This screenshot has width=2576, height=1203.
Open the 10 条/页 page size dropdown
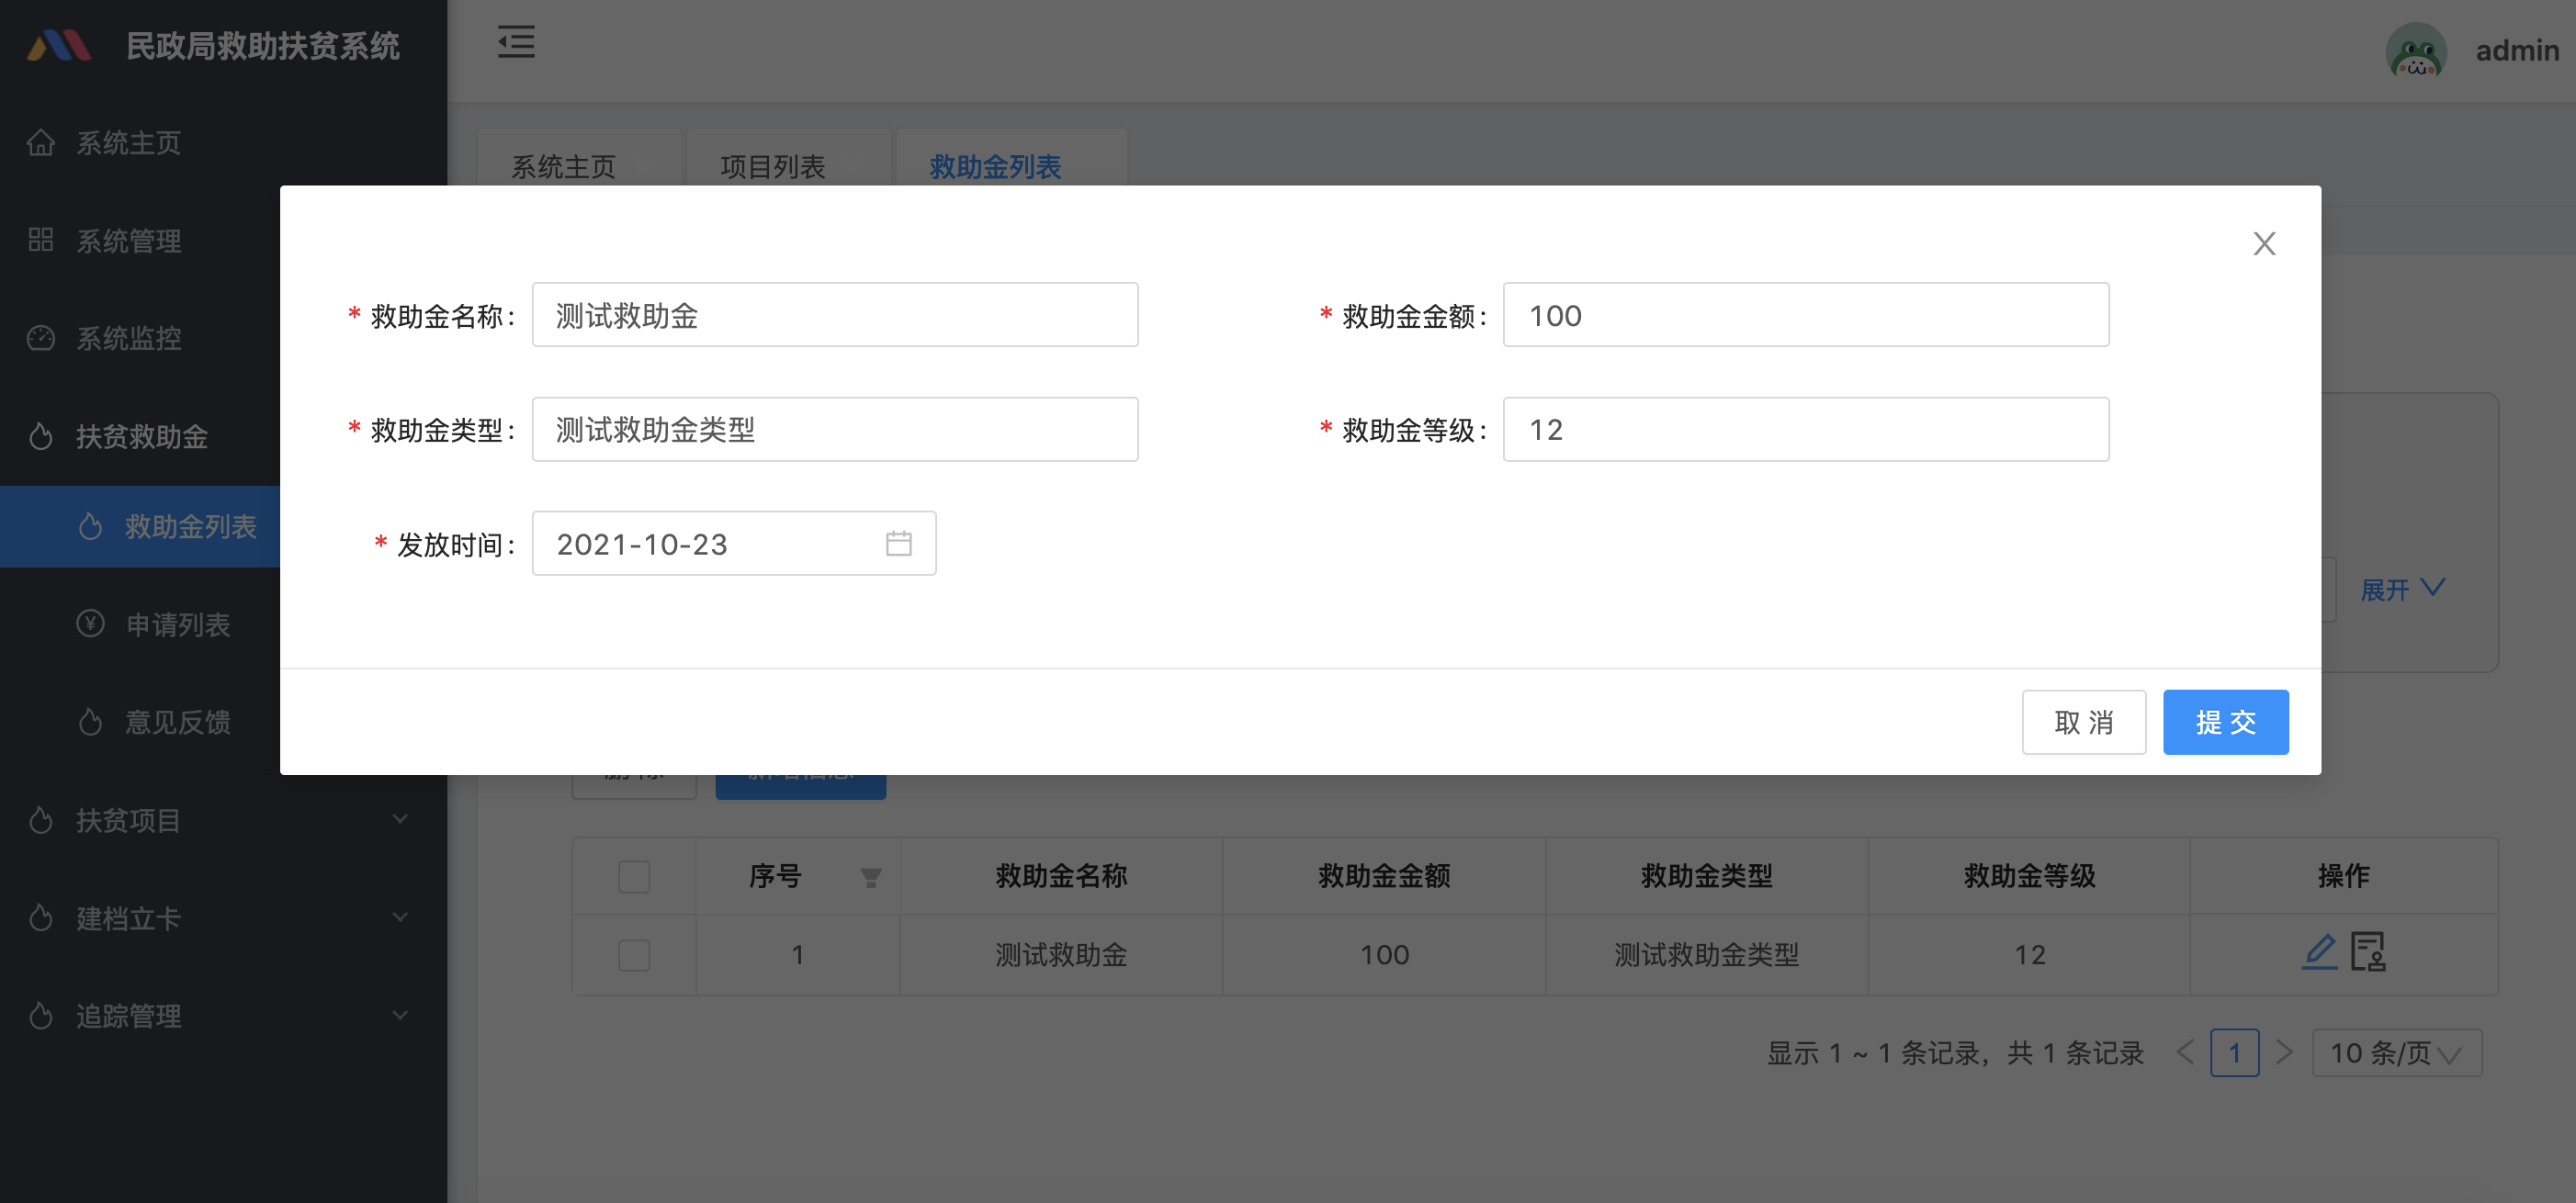pos(2396,1052)
